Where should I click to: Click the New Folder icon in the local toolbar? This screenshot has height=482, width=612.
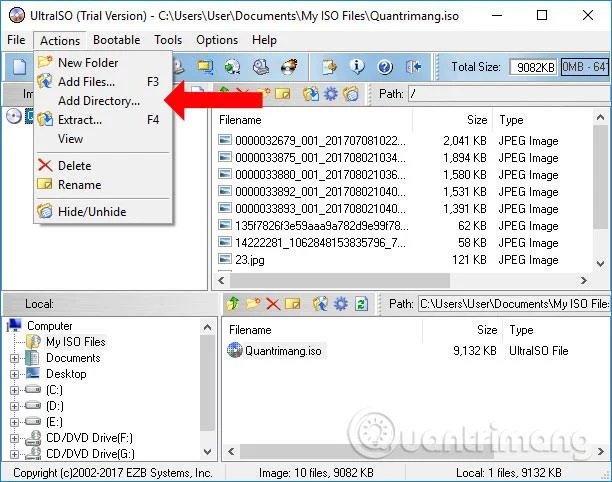(253, 303)
